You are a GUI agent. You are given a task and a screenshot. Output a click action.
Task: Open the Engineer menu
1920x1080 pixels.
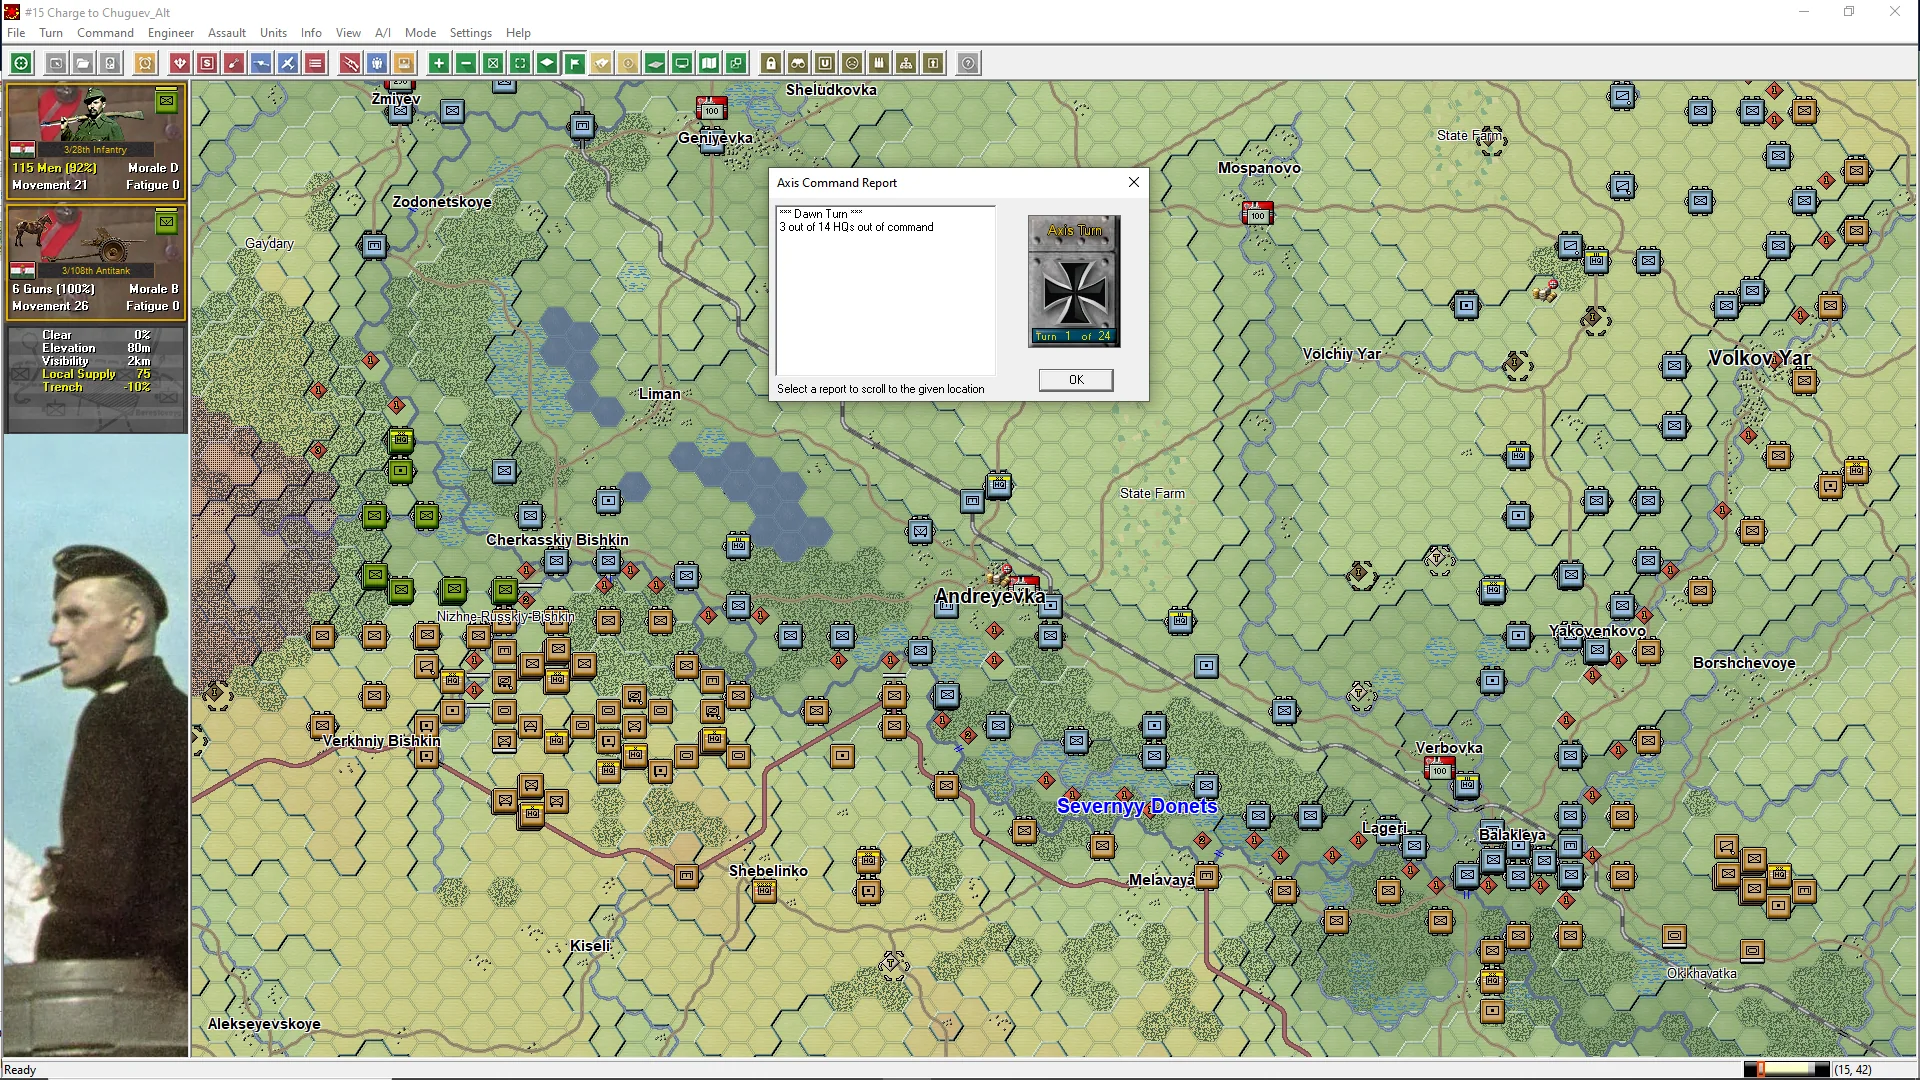171,33
